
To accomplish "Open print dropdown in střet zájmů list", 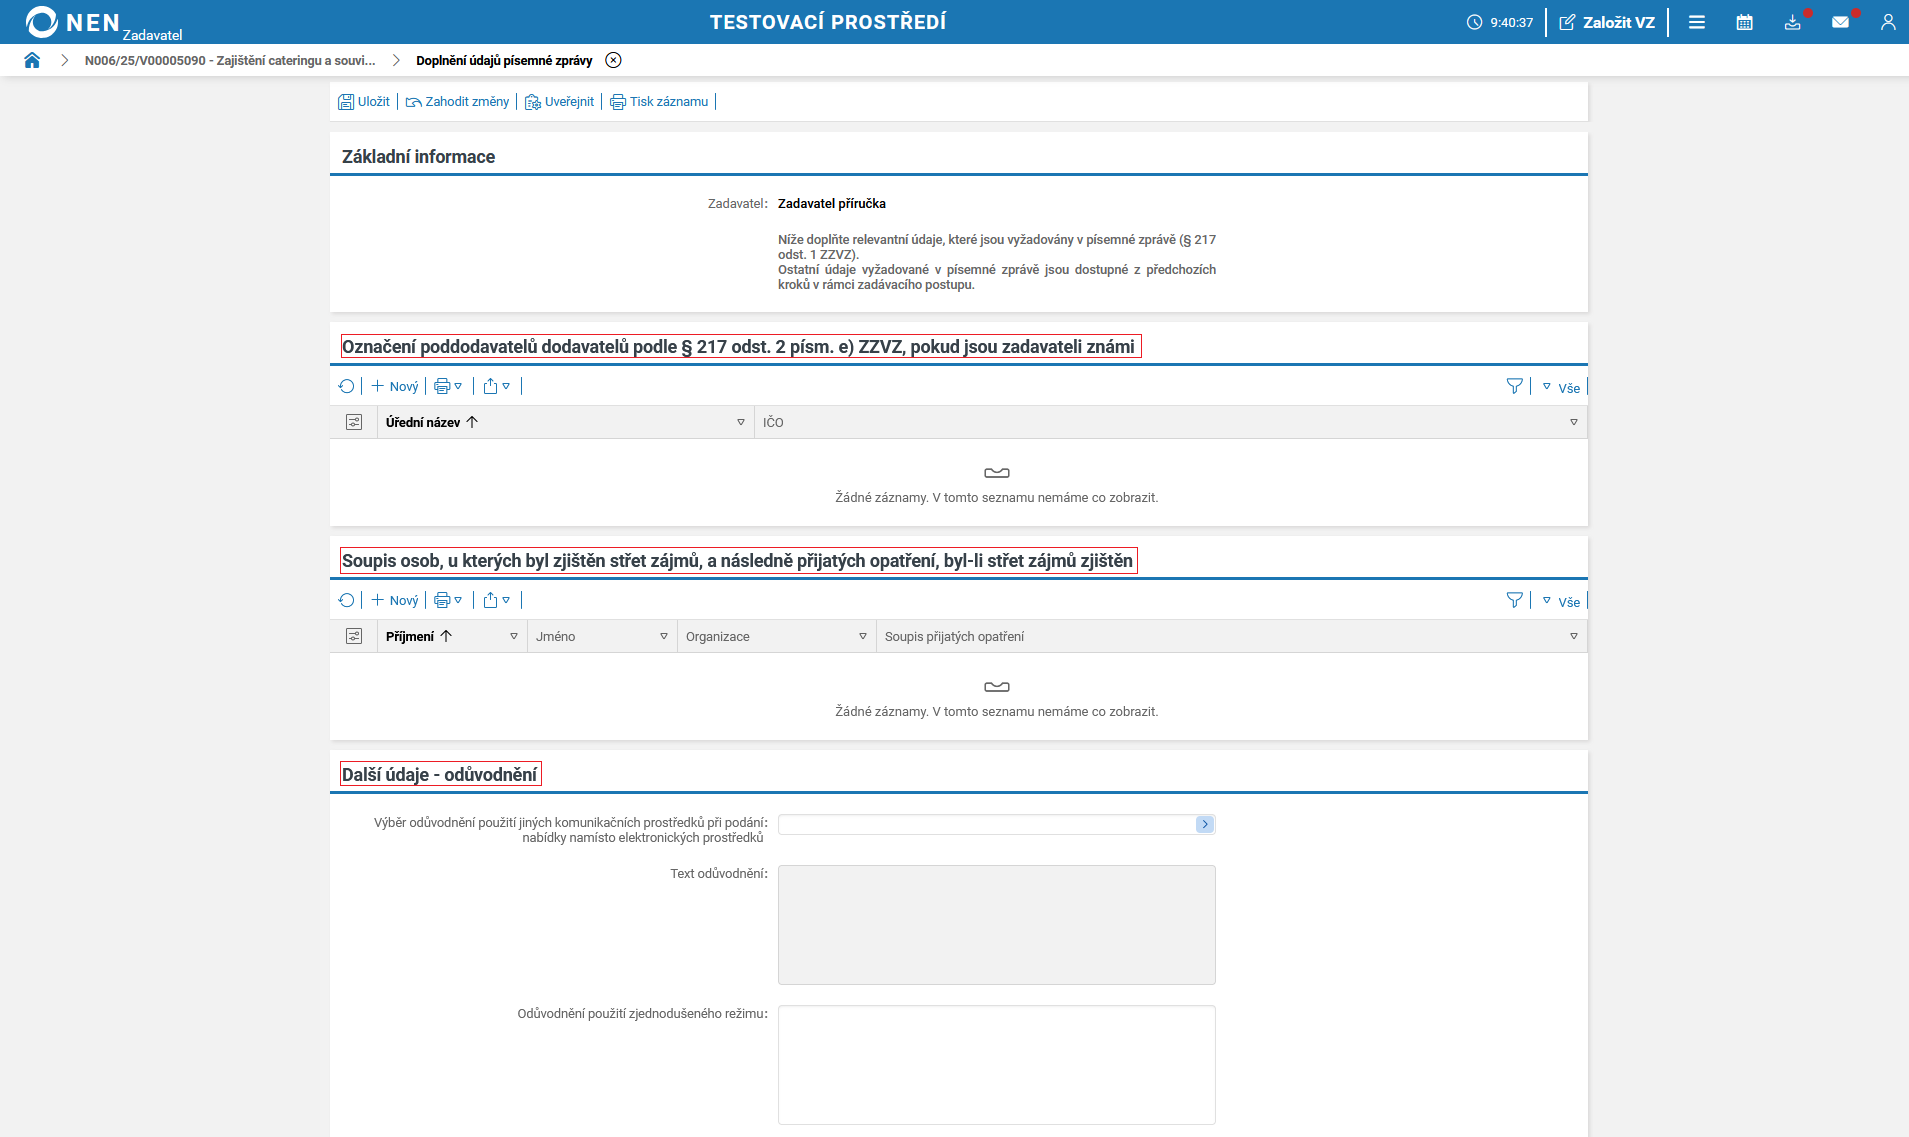I will (x=448, y=600).
